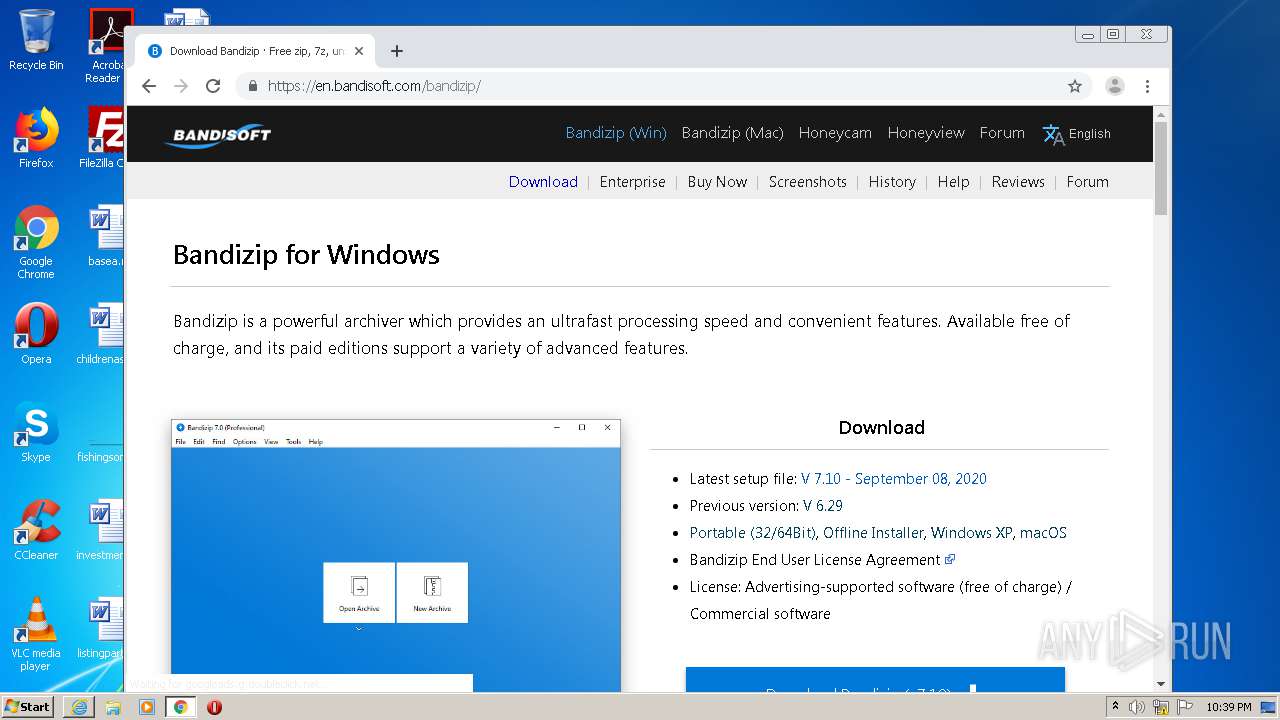Open Honeycam in top navigation
Image resolution: width=1280 pixels, height=720 pixels.
[x=835, y=133]
